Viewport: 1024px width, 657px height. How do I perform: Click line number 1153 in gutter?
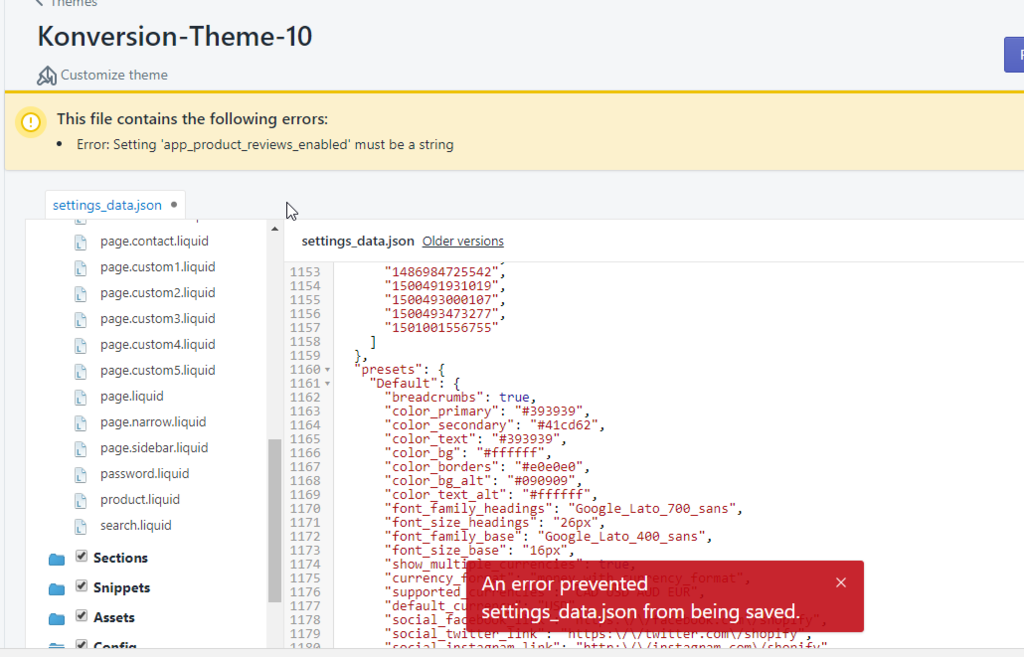point(305,272)
